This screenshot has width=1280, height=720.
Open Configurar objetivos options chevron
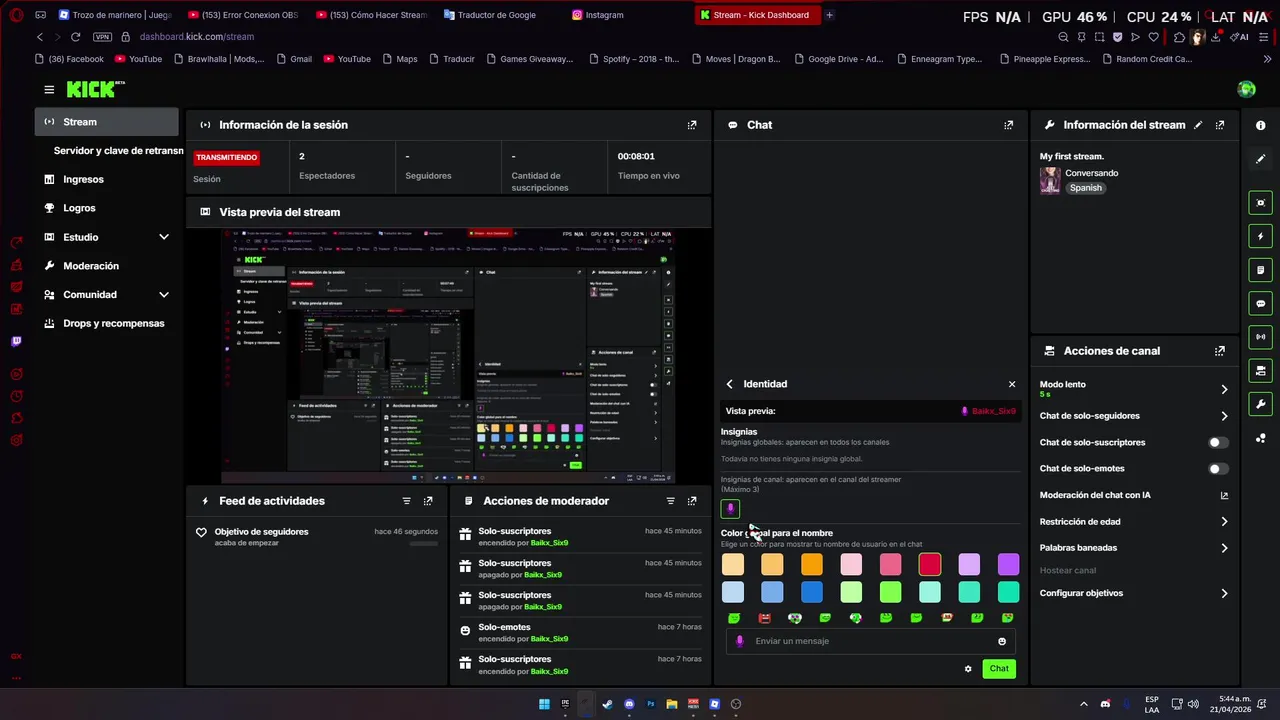[1224, 594]
